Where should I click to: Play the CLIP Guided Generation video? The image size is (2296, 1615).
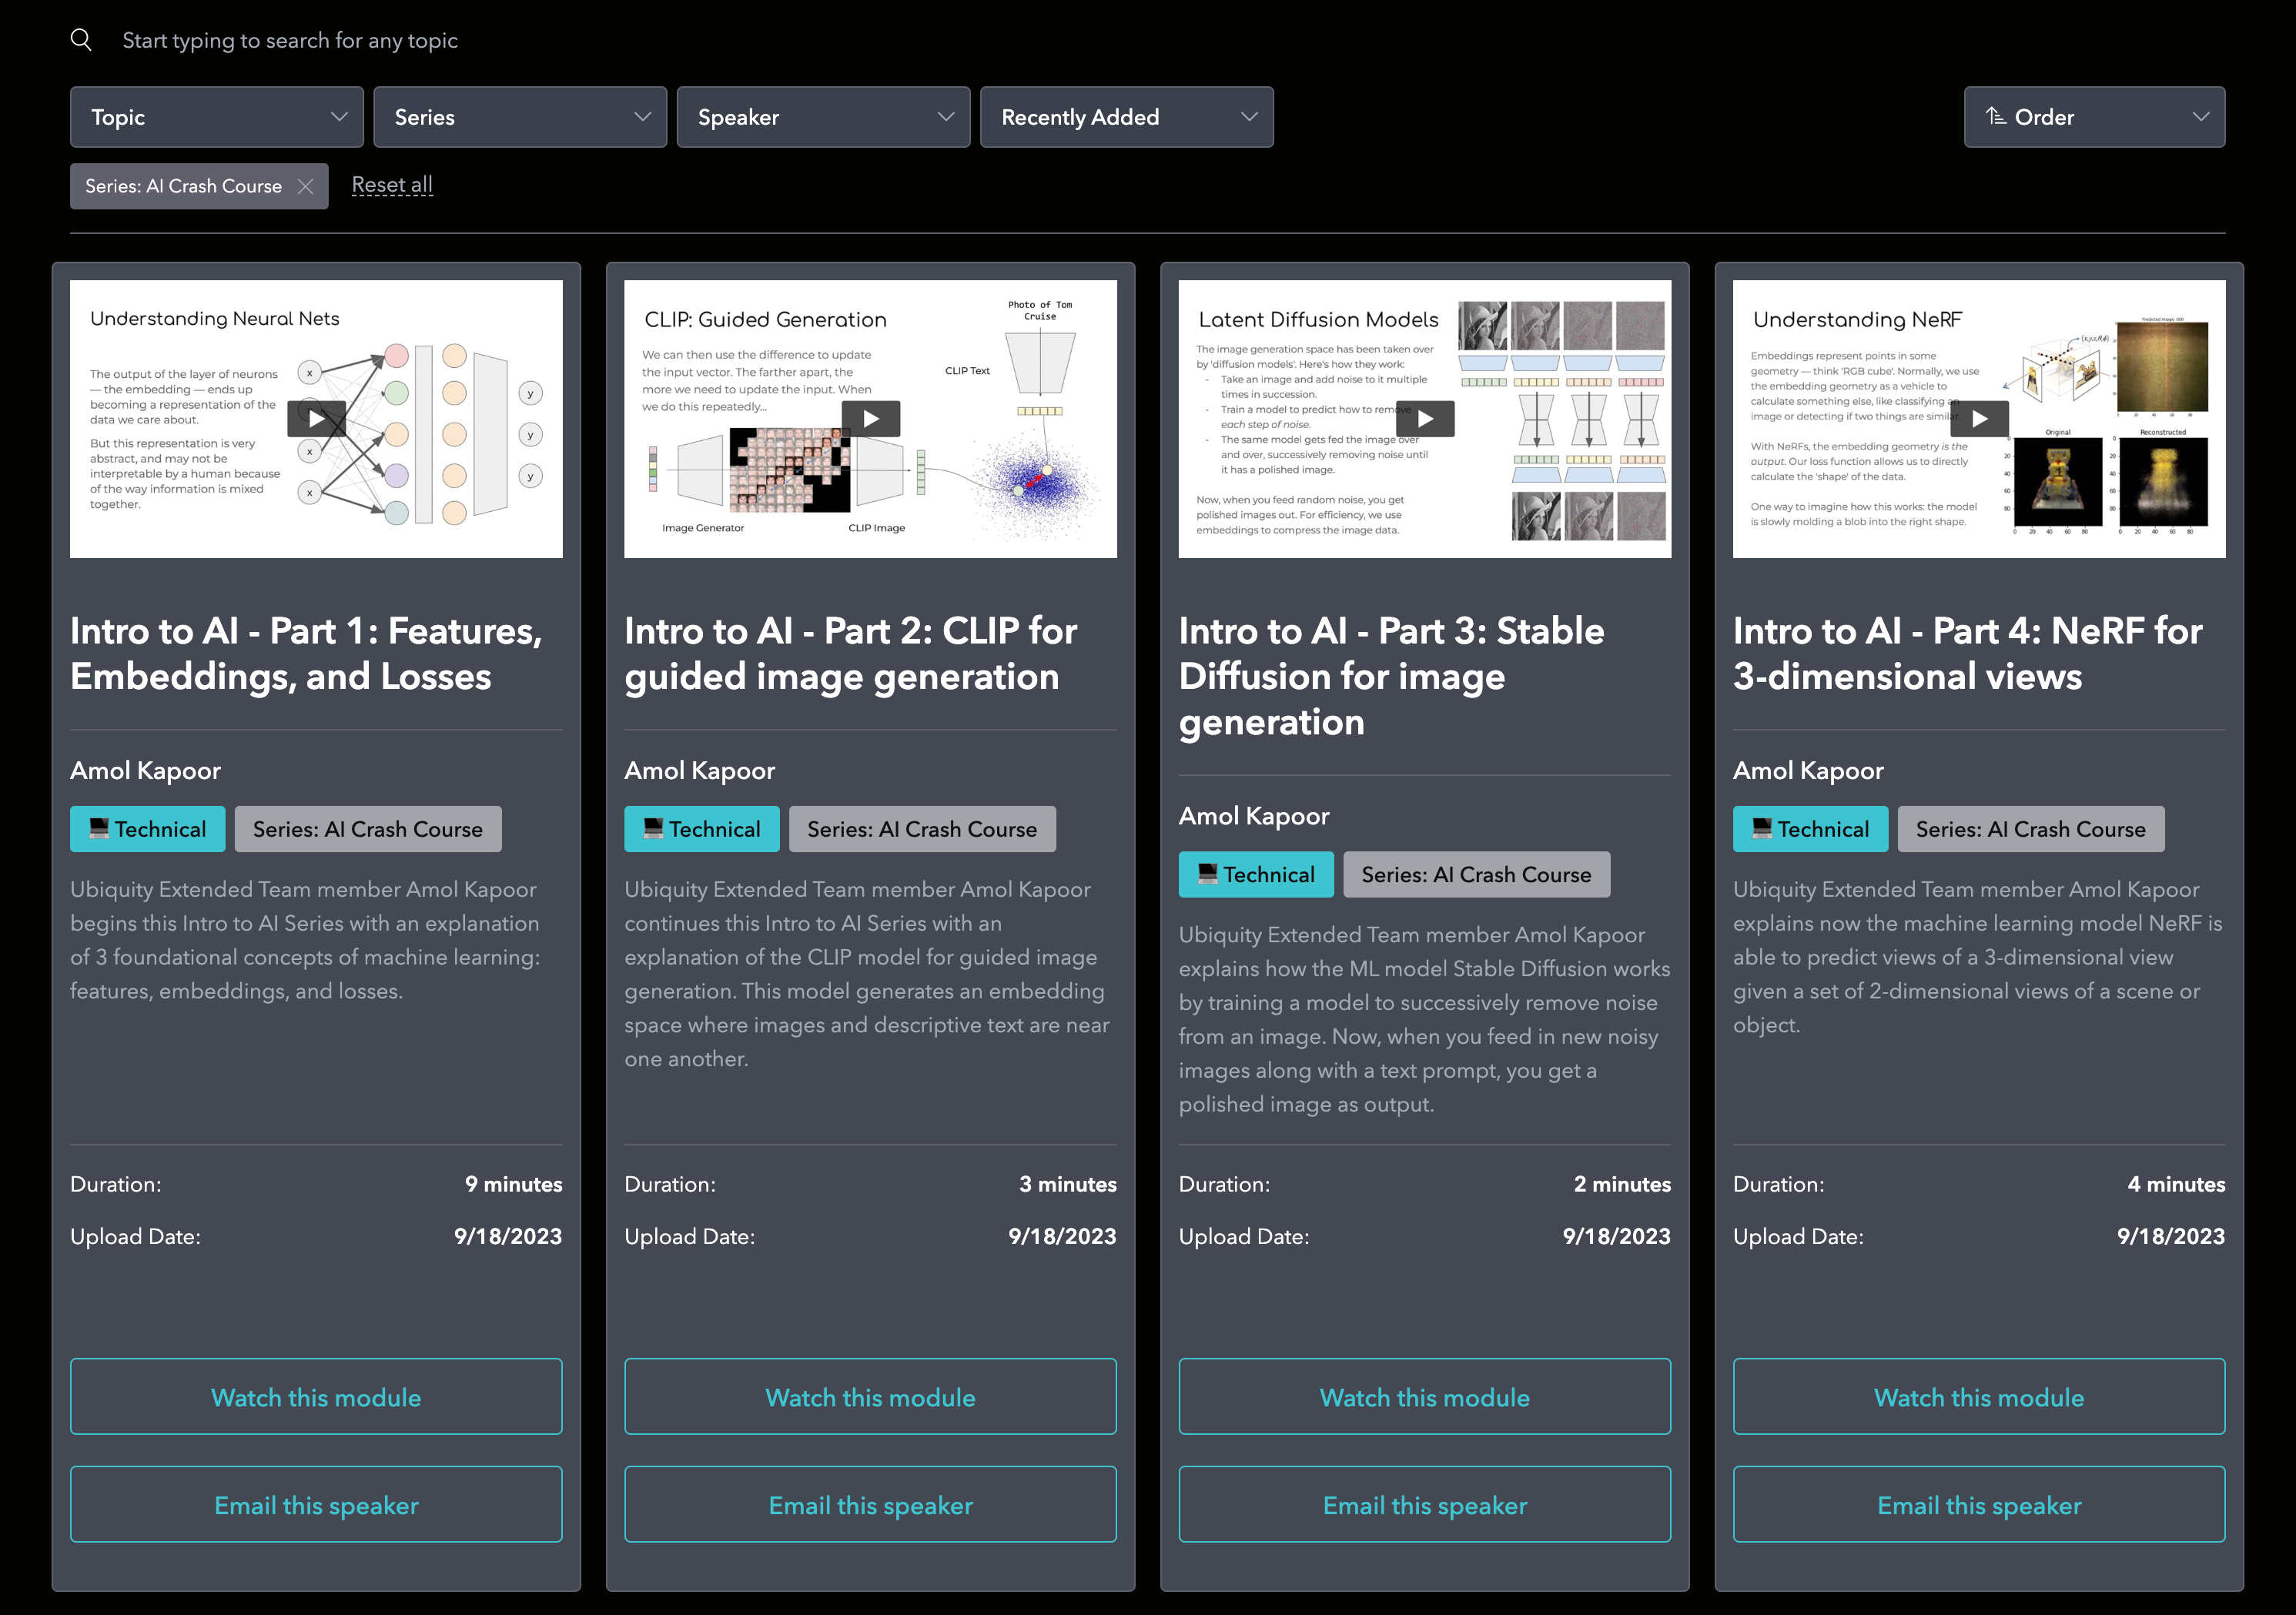tap(870, 419)
